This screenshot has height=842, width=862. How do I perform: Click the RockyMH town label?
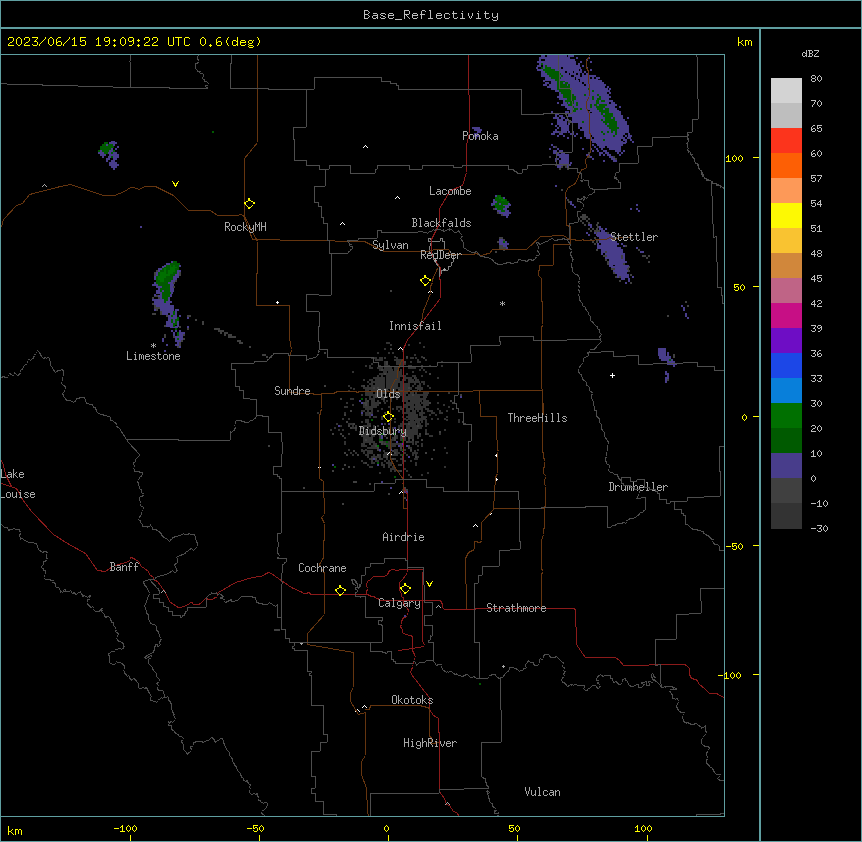point(245,227)
